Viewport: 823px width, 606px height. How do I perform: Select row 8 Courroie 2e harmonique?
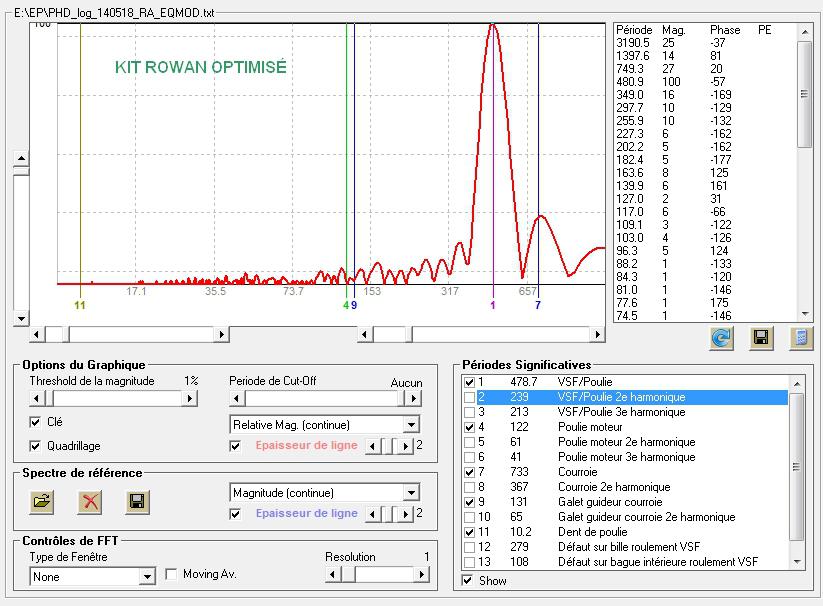click(625, 487)
